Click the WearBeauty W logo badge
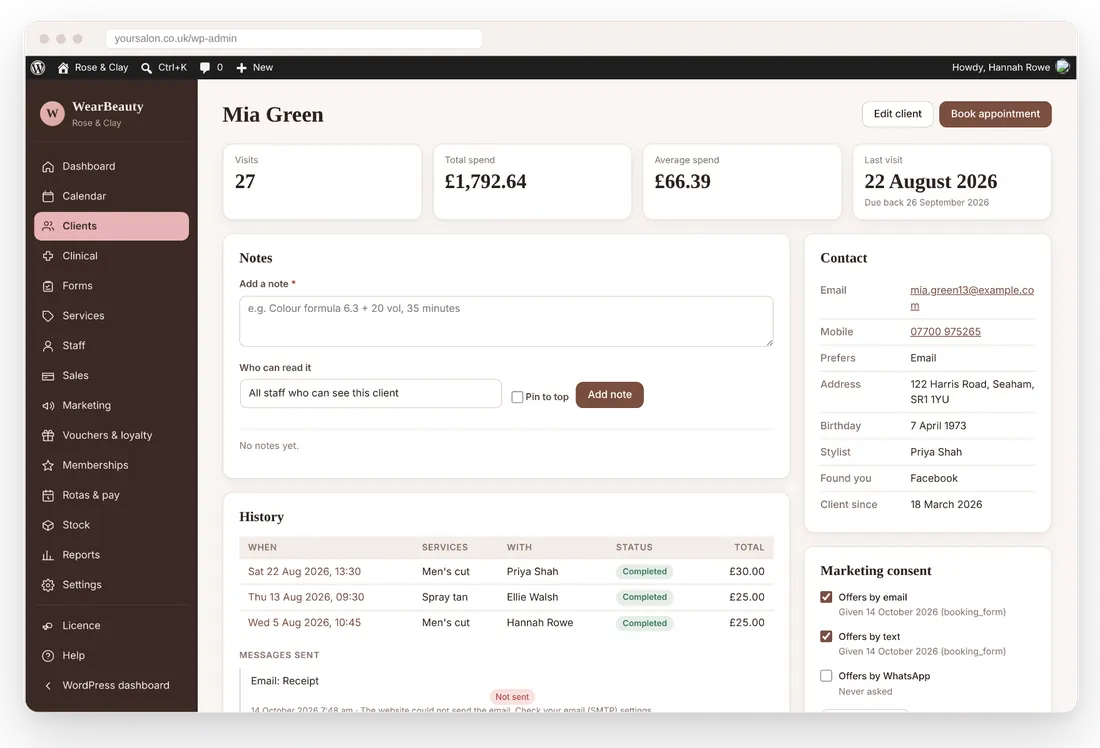 52,114
